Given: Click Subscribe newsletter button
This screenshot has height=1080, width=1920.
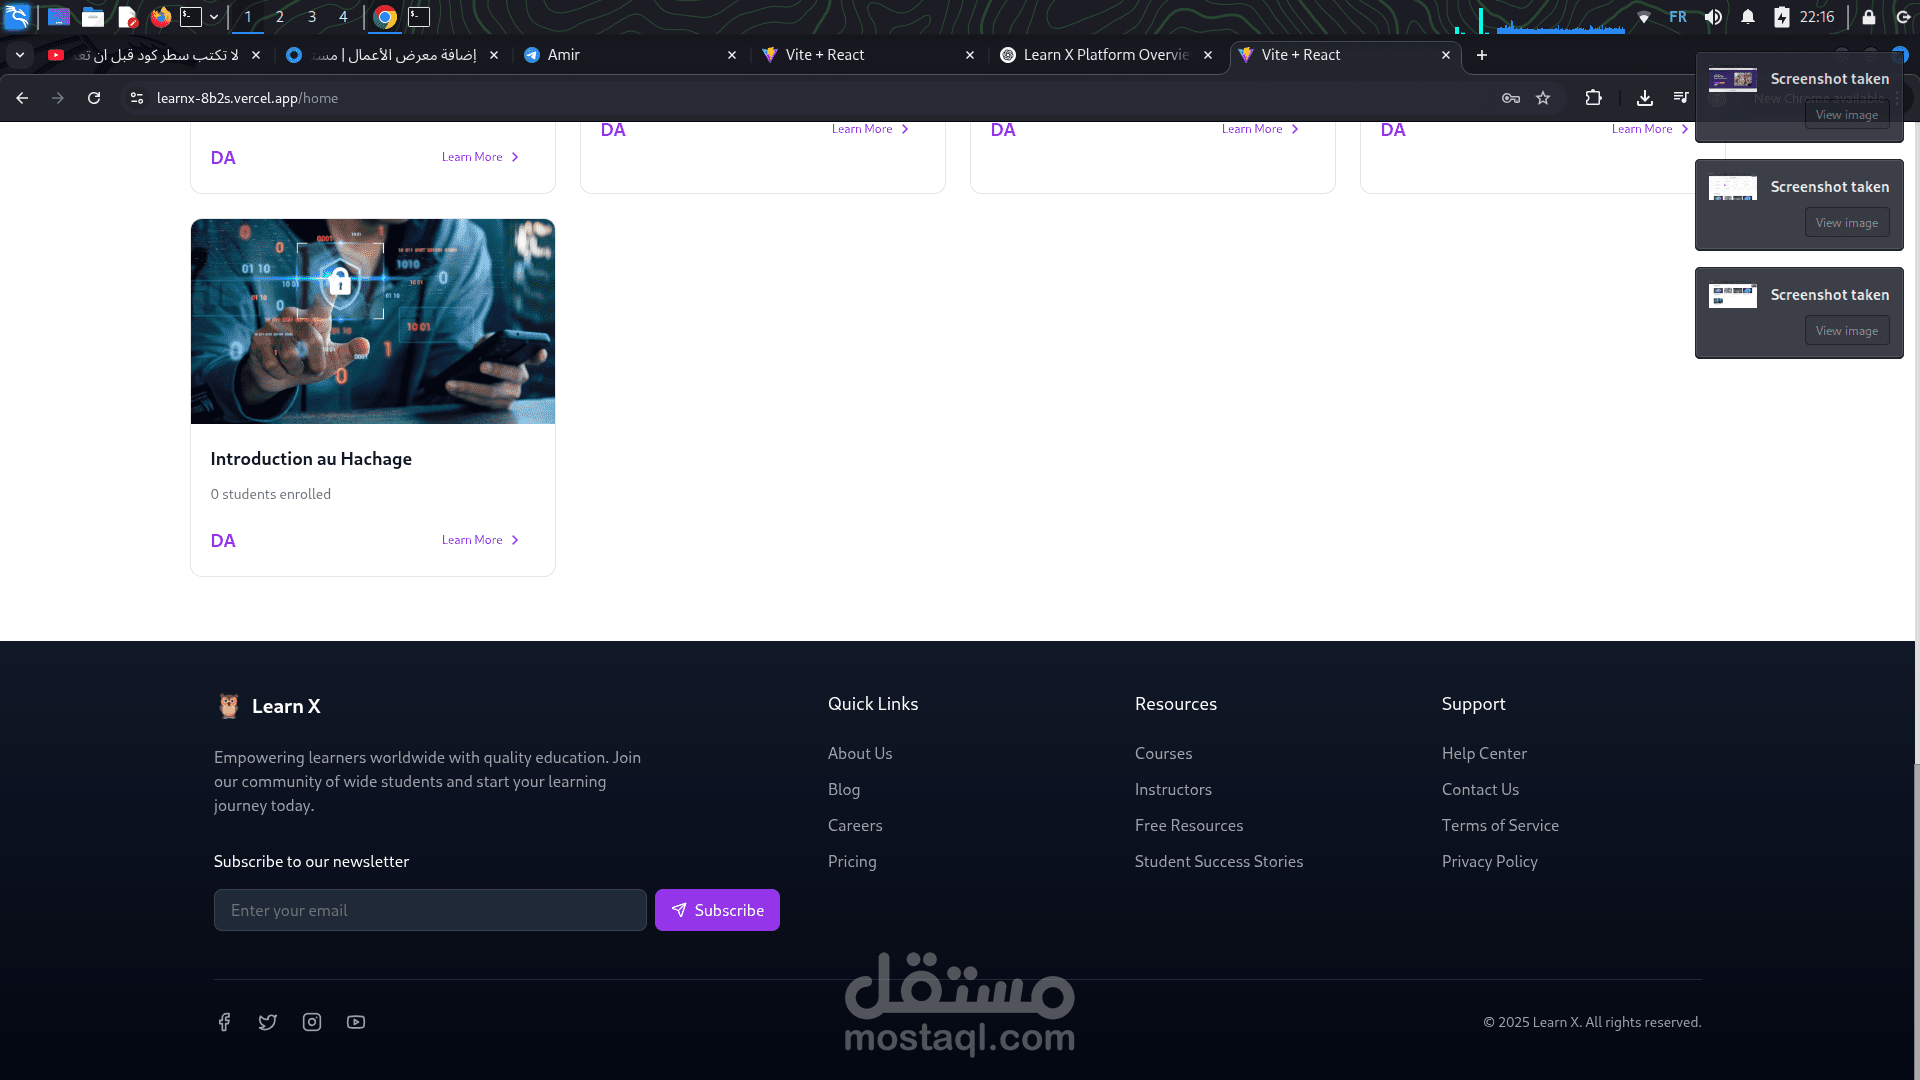Looking at the screenshot, I should pyautogui.click(x=717, y=910).
